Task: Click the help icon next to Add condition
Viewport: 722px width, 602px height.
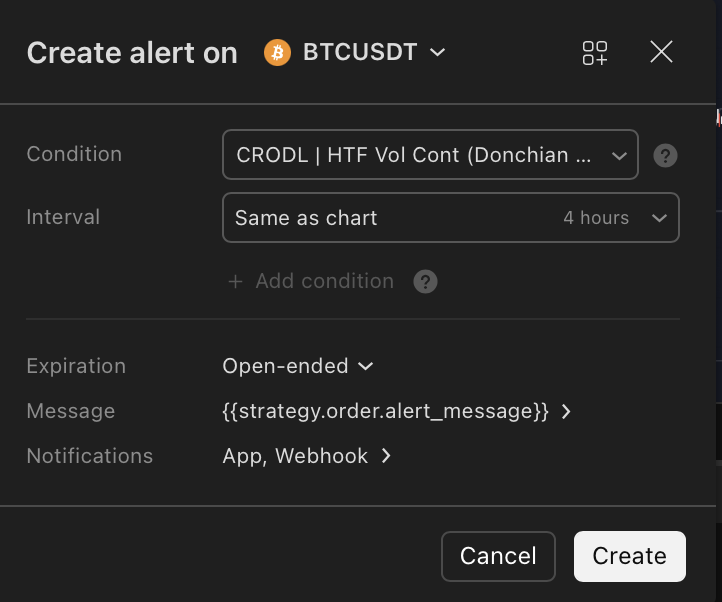Action: point(425,281)
